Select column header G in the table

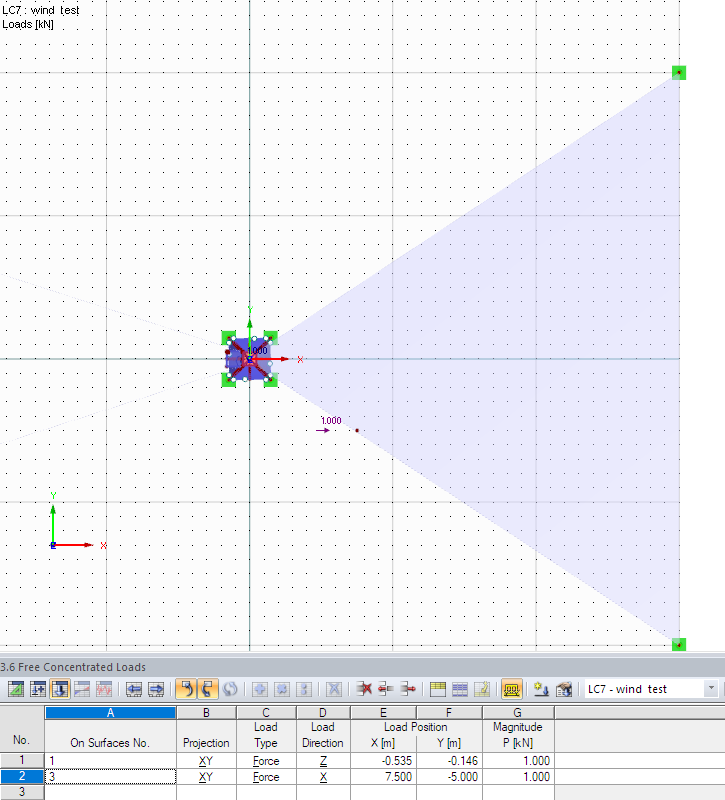click(x=518, y=713)
